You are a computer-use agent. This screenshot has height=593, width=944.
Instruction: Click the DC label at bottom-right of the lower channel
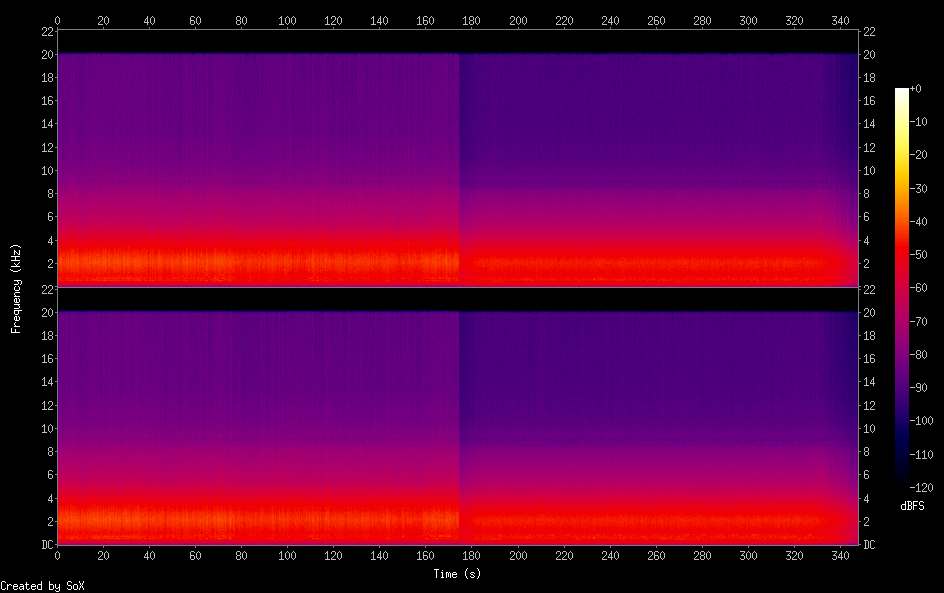(869, 544)
